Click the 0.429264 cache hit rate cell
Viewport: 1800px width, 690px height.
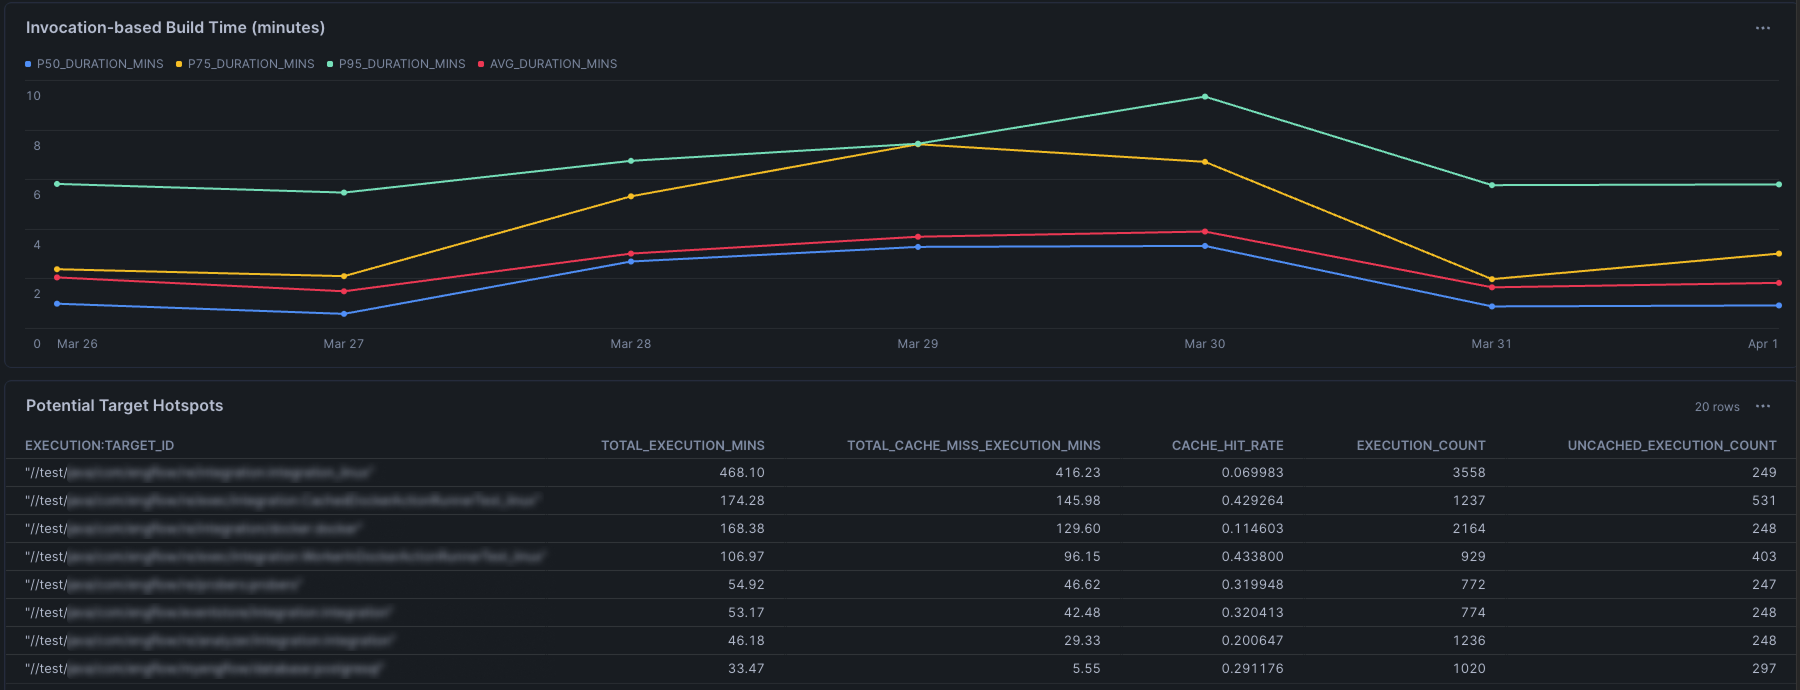(1252, 501)
